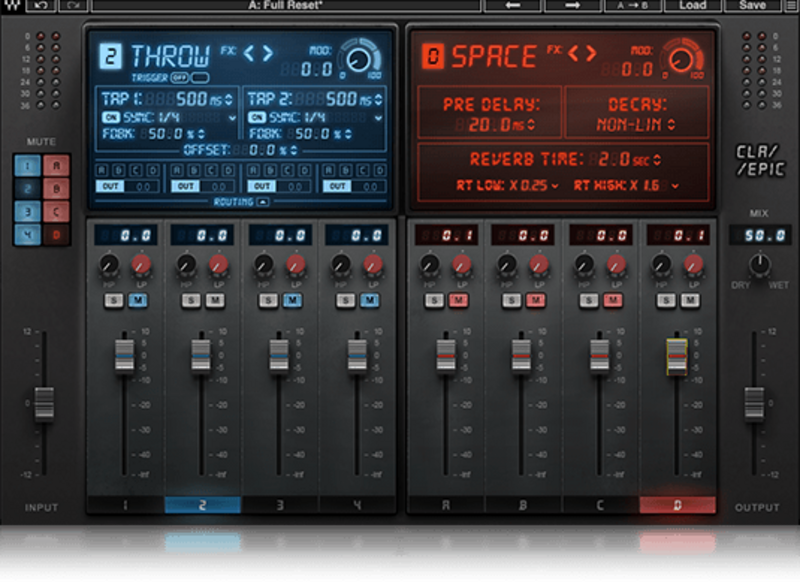Image resolution: width=800 pixels, height=582 pixels.
Task: Toggle mute for reverb D in MUTE grid
Action: tap(55, 235)
